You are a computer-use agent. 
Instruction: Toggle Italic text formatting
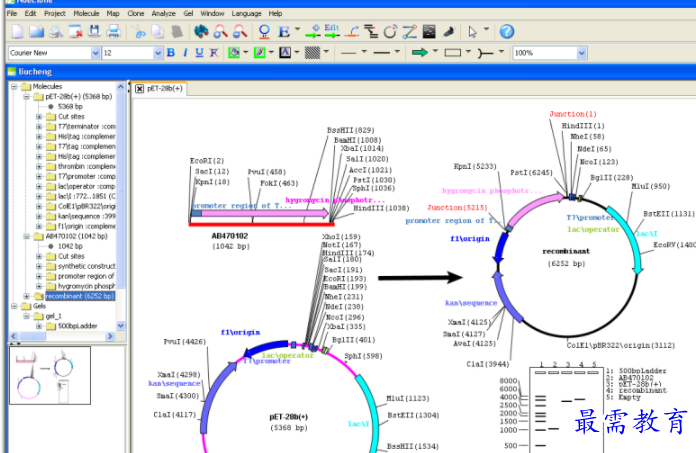[x=186, y=52]
